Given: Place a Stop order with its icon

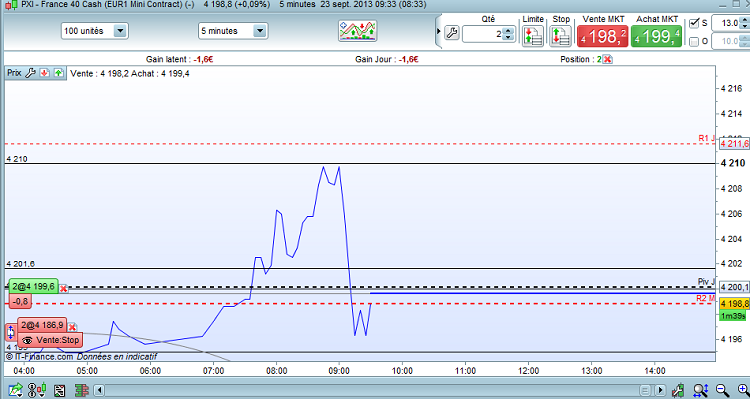Looking at the screenshot, I should 560,36.
